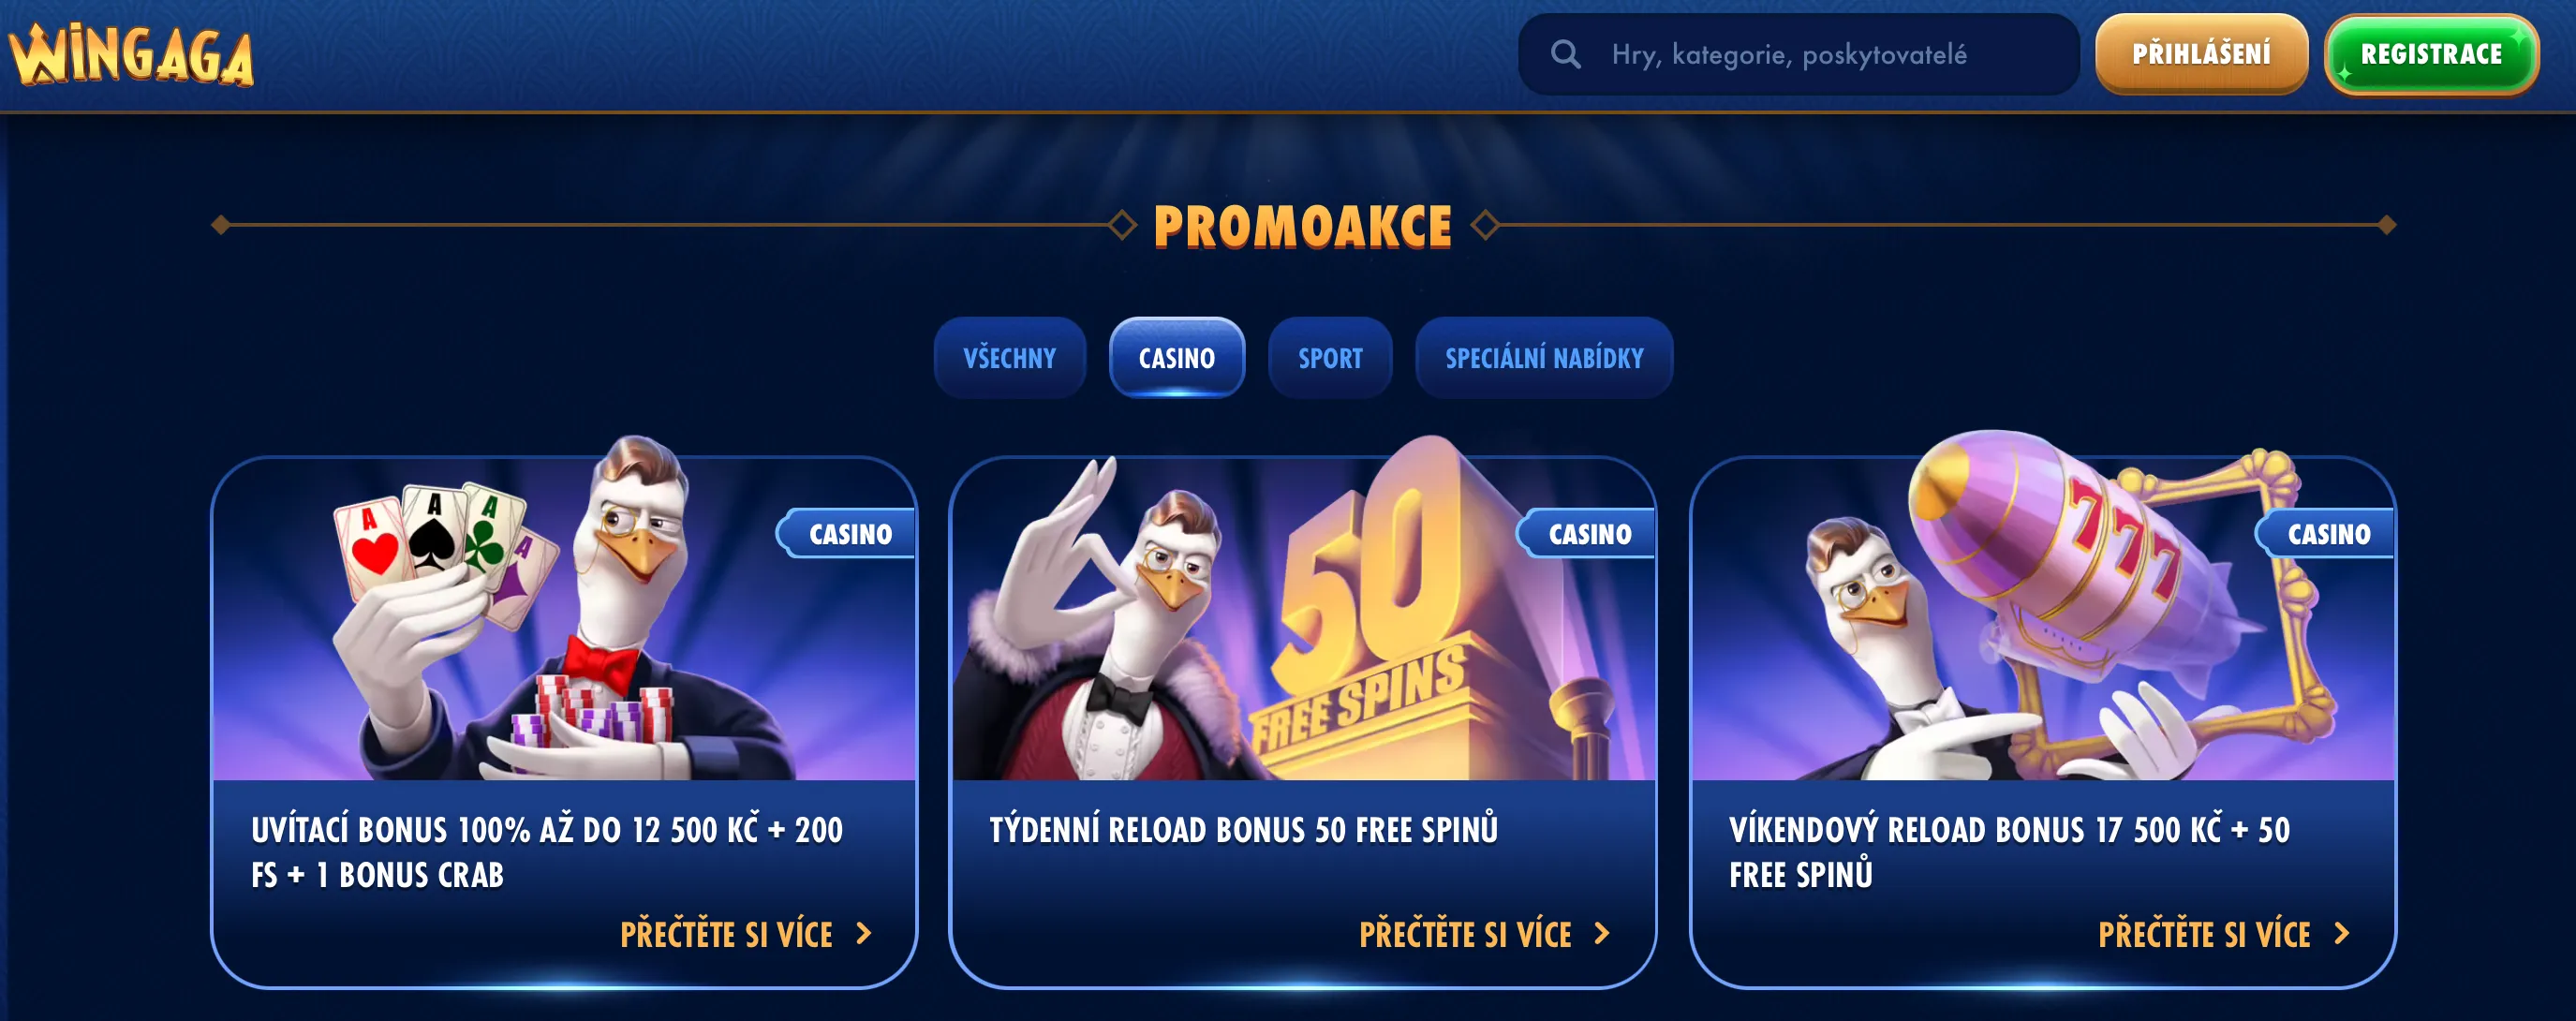Click the Wingaga logo
2576x1021 pixels.
(131, 54)
